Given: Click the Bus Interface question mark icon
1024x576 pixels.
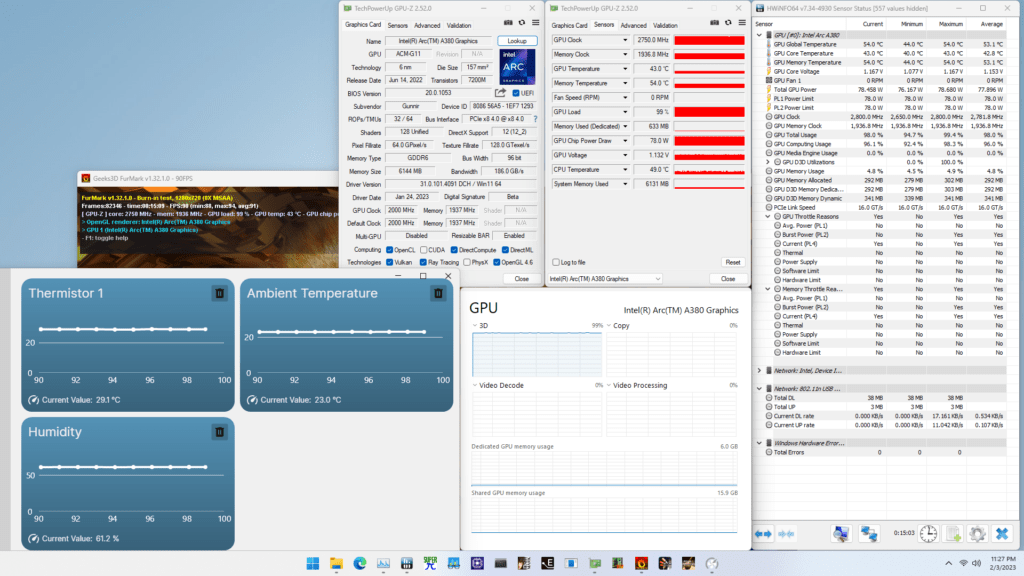Looking at the screenshot, I should click(536, 119).
